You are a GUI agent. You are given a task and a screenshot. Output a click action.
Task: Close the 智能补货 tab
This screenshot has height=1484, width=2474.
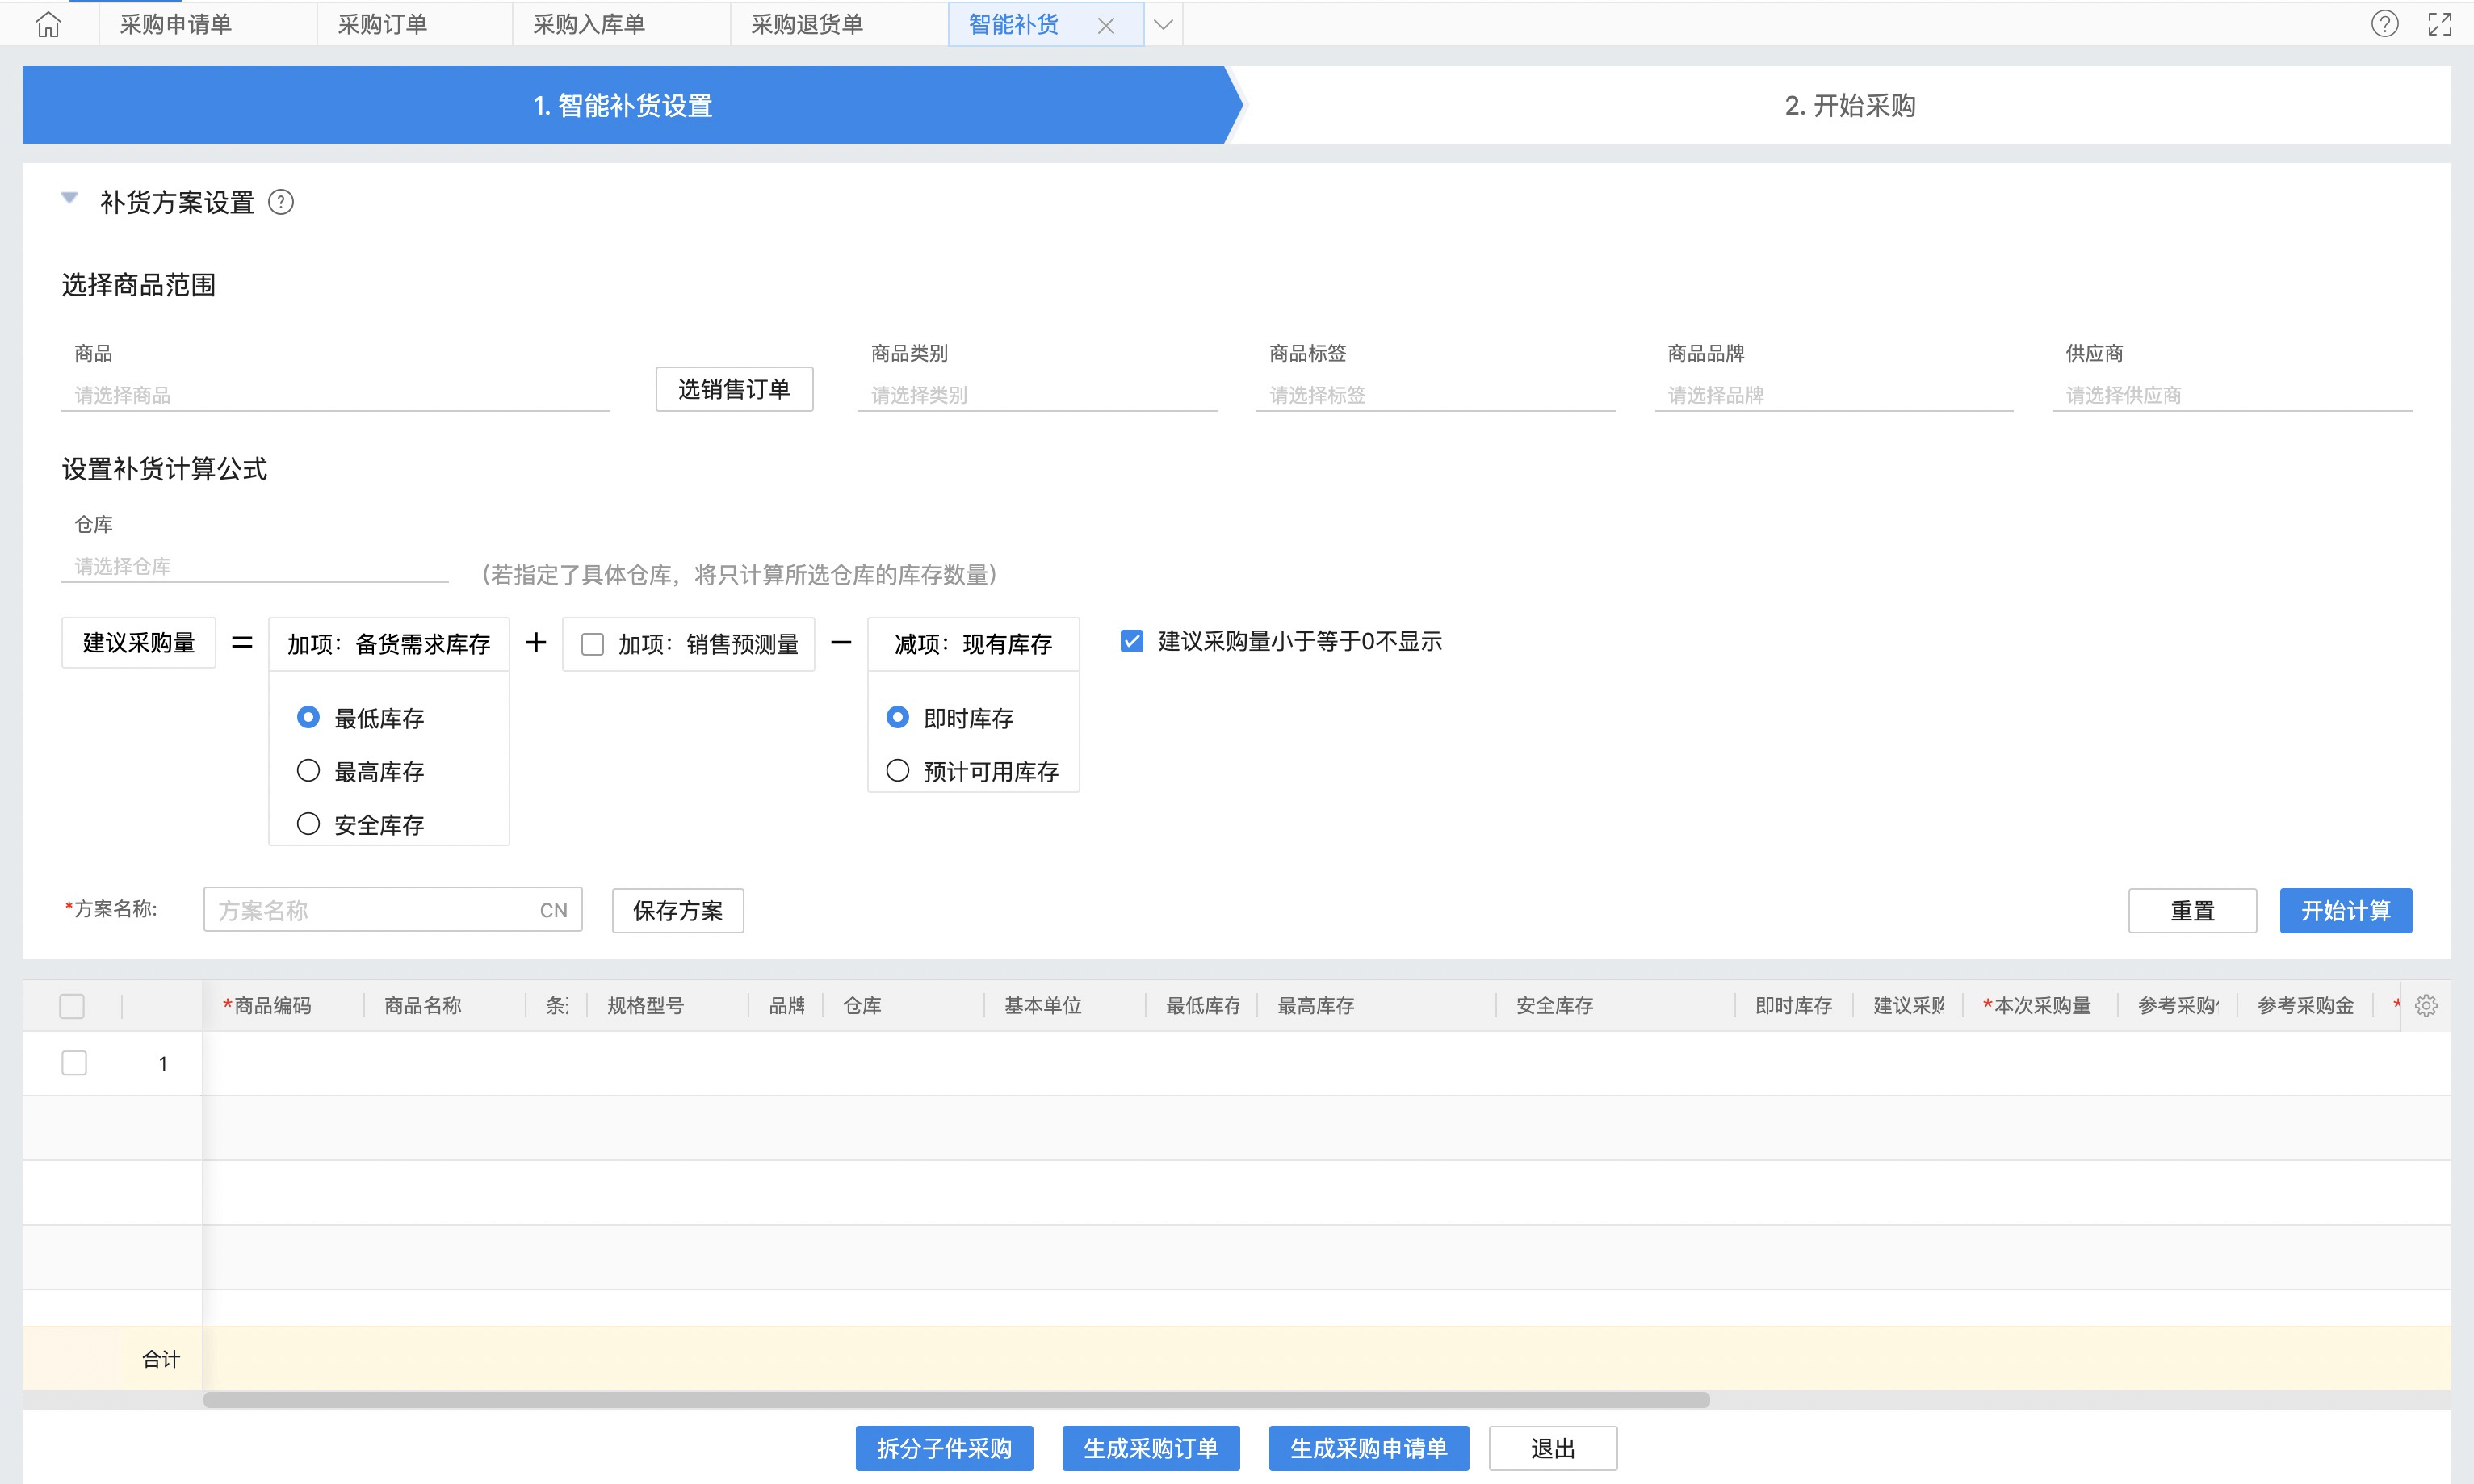point(1106,26)
